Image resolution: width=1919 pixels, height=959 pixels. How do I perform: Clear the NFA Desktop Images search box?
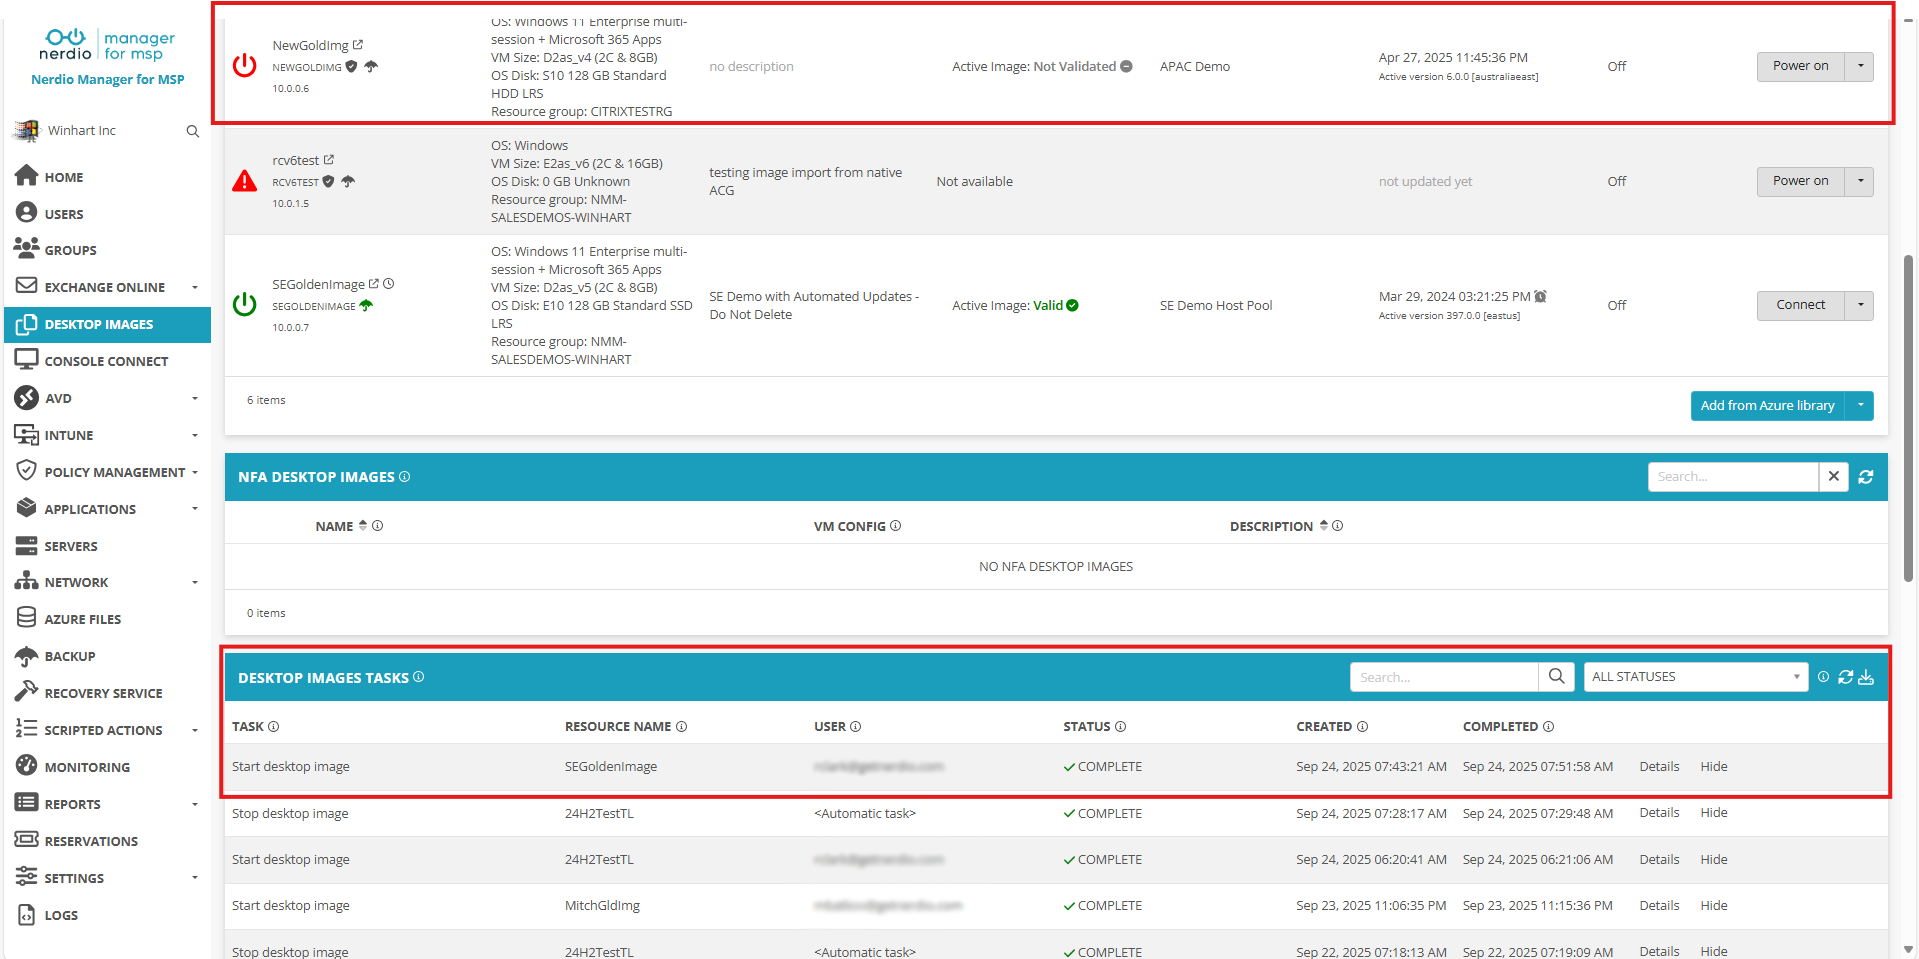(x=1833, y=477)
